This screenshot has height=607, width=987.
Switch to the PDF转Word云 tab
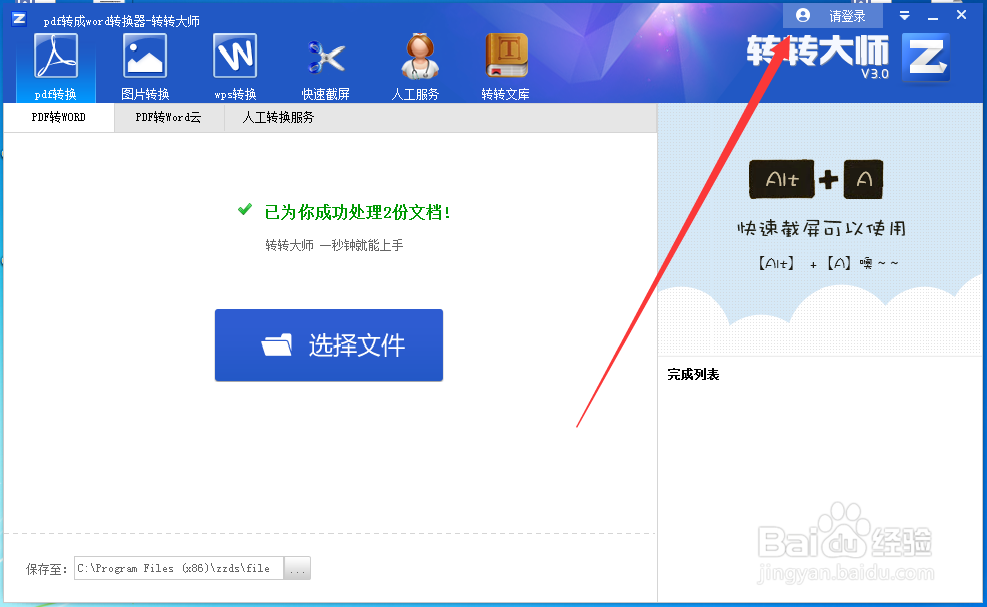[169, 118]
